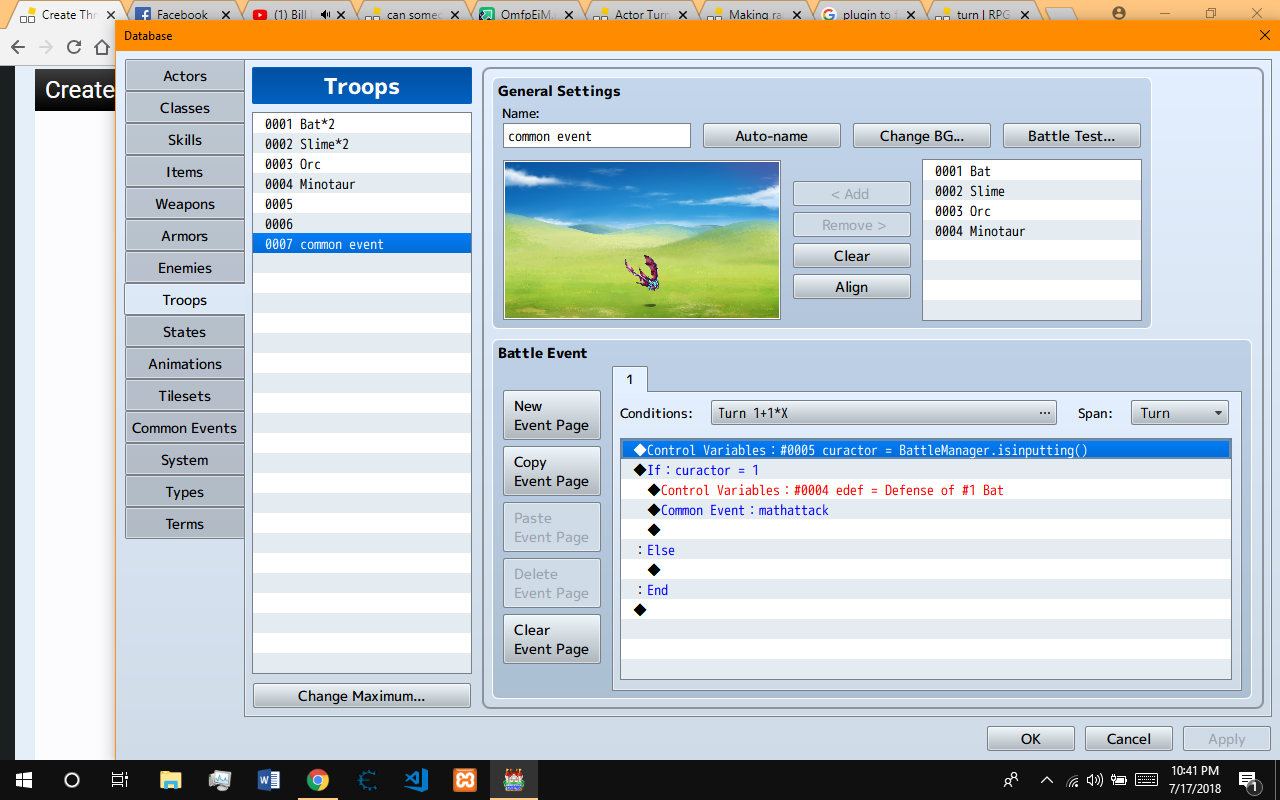This screenshot has width=1280, height=800.
Task: Click the New Event Page button
Action: pyautogui.click(x=551, y=415)
